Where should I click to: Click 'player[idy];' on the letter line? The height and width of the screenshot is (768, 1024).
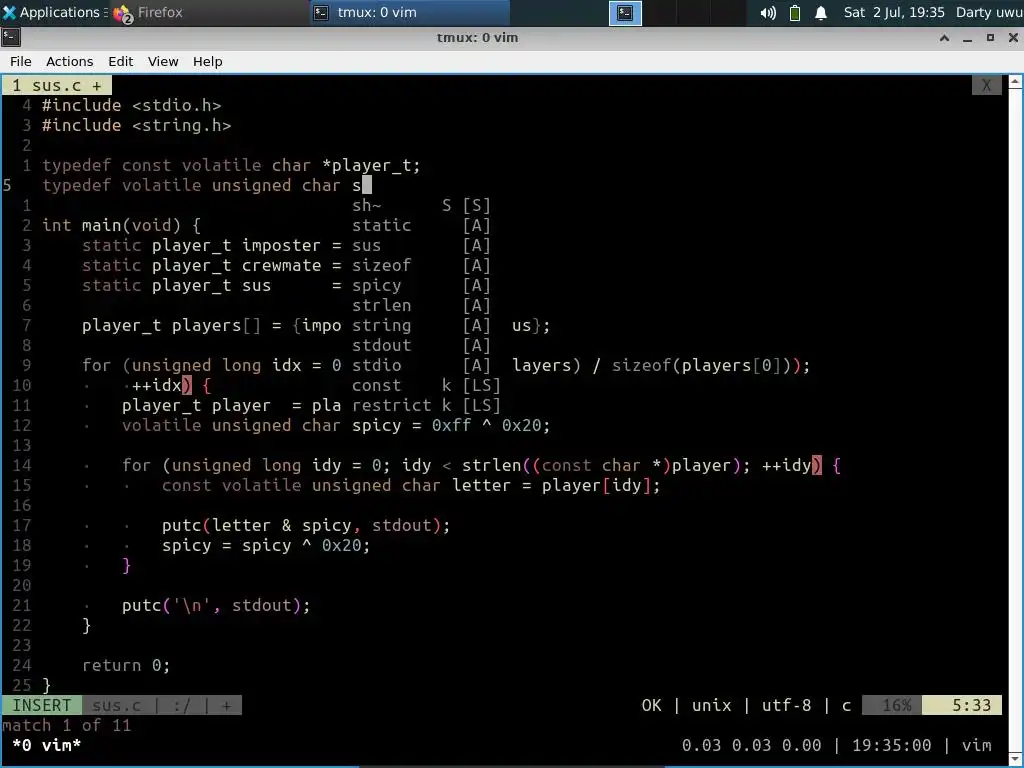[601, 485]
